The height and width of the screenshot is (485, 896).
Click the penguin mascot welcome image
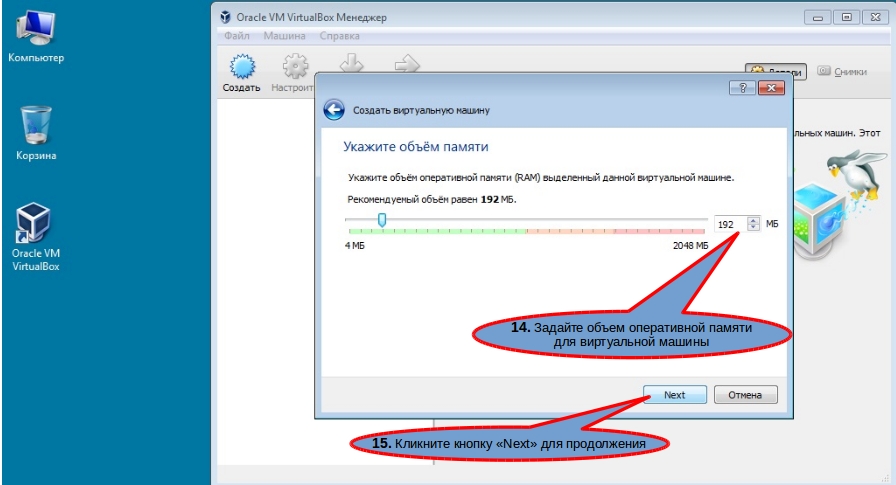pos(838,203)
